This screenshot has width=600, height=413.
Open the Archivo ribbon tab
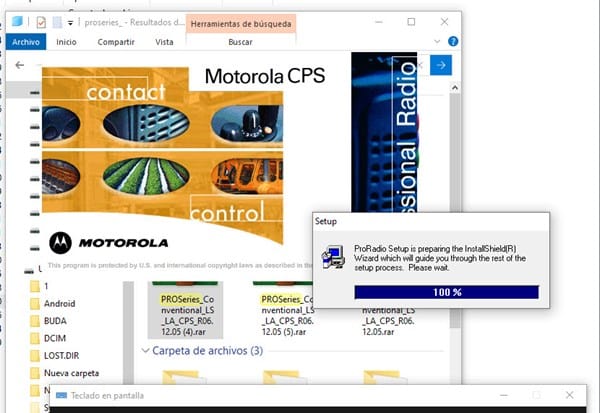tap(26, 42)
